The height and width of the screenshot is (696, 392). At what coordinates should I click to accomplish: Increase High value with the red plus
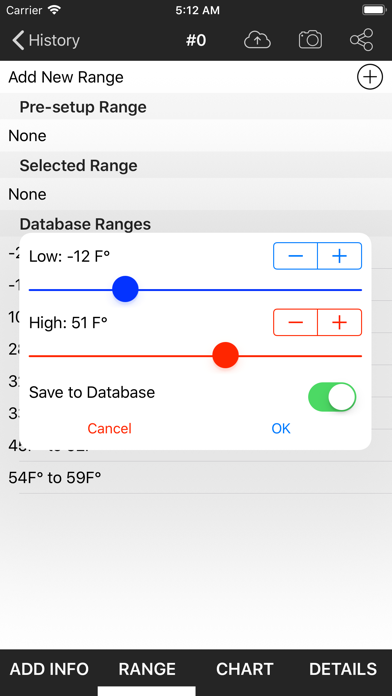click(340, 323)
